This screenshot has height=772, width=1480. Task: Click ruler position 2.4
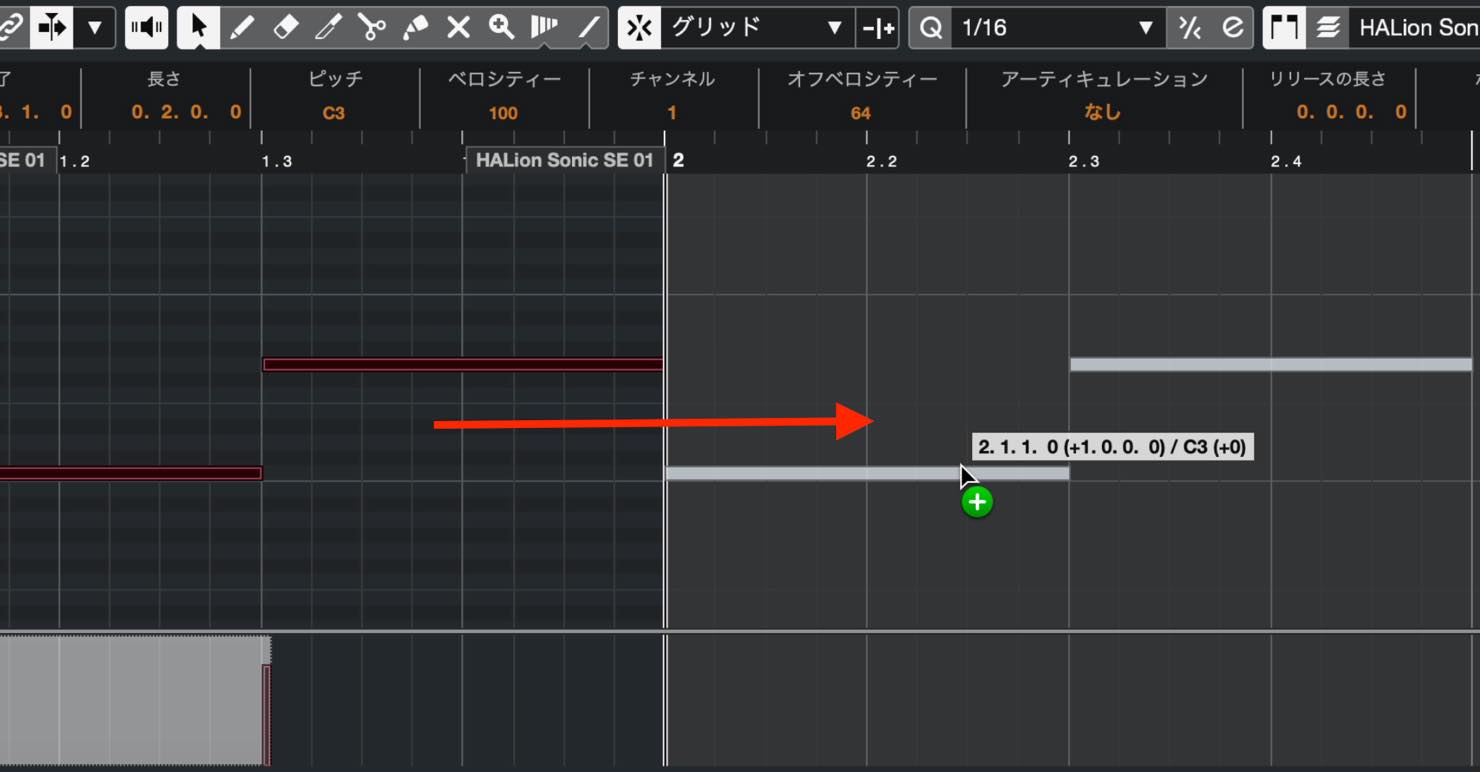coord(1287,161)
